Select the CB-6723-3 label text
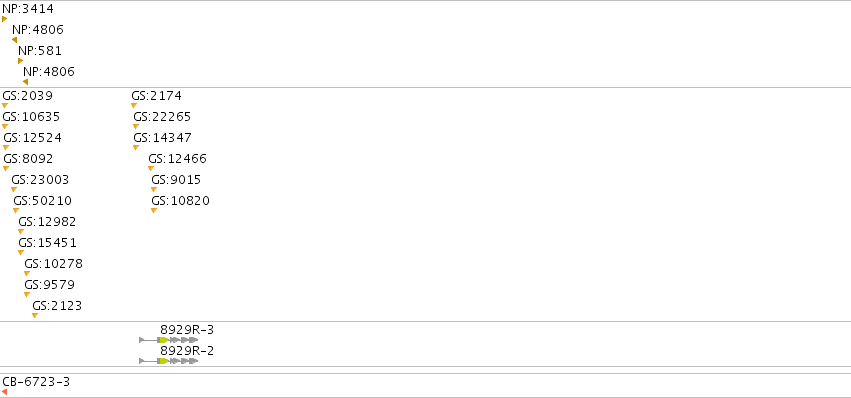The width and height of the screenshot is (851, 398). click(x=36, y=382)
